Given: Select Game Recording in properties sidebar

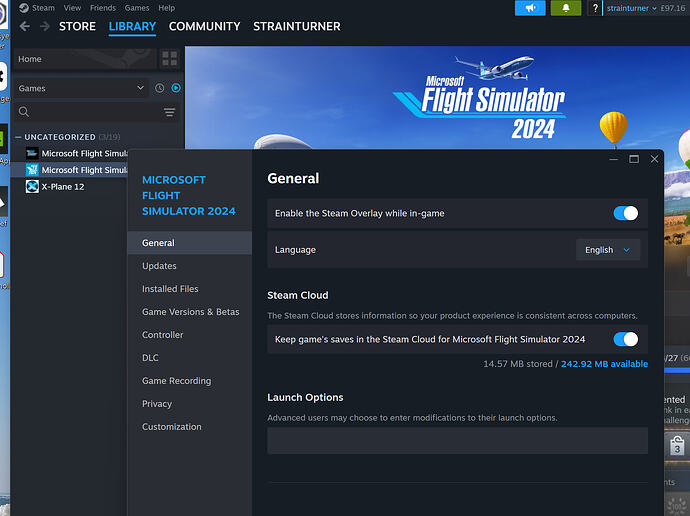Looking at the screenshot, I should 190,381.
